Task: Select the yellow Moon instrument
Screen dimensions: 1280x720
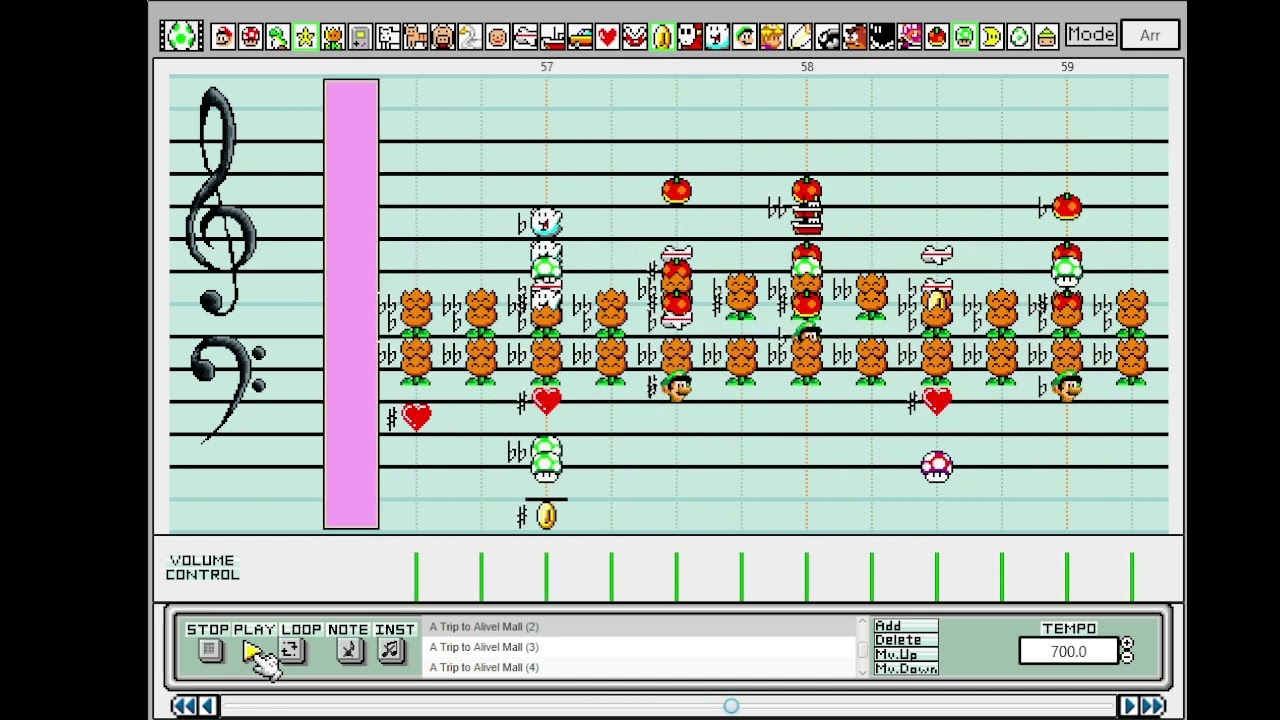Action: coord(991,37)
